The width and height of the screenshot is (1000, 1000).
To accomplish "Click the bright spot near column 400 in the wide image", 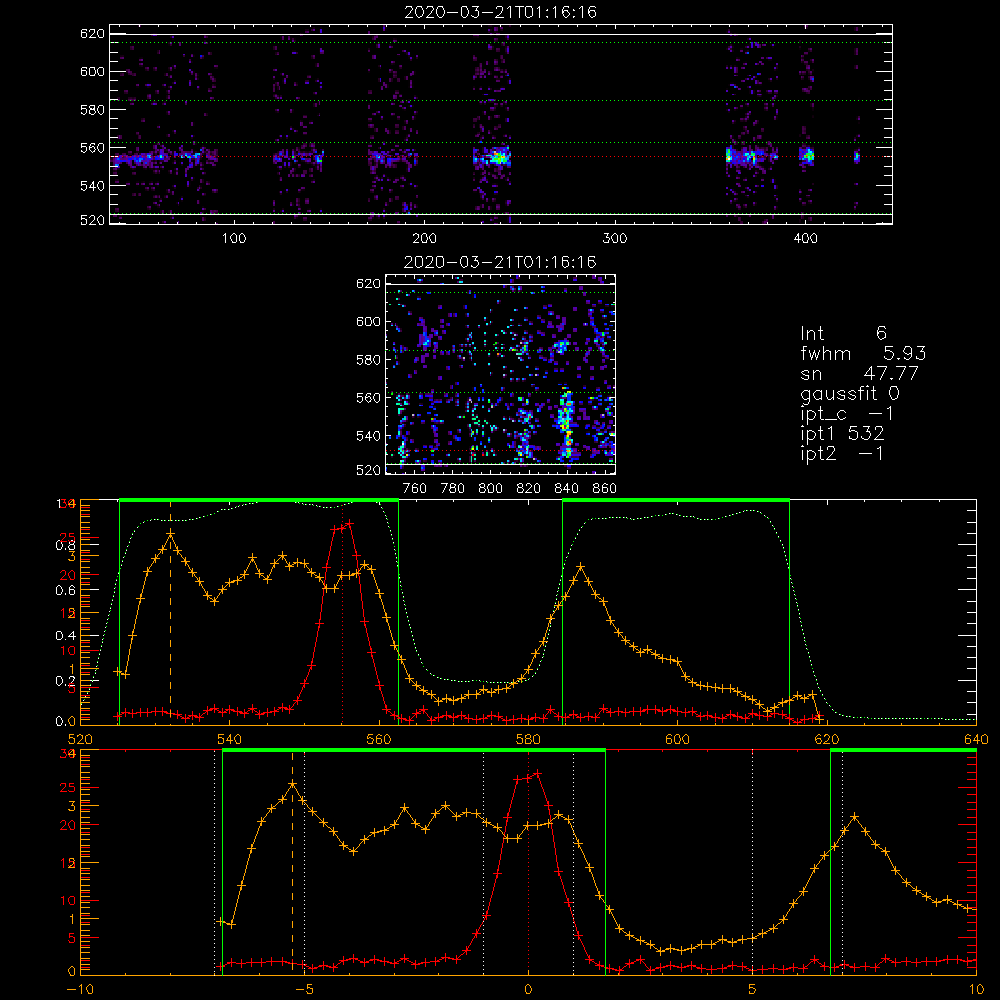I will pyautogui.click(x=808, y=156).
